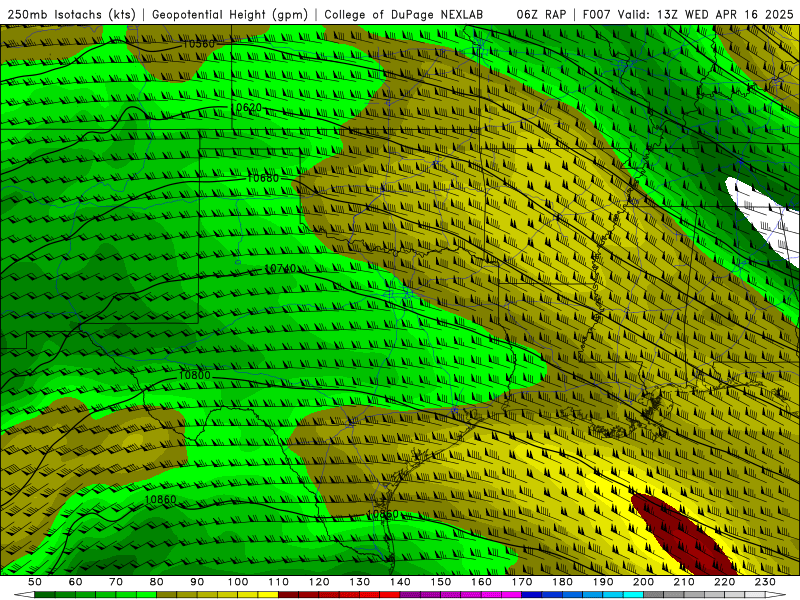Select the colorbar value 180
This screenshot has width=800, height=600.
click(563, 582)
